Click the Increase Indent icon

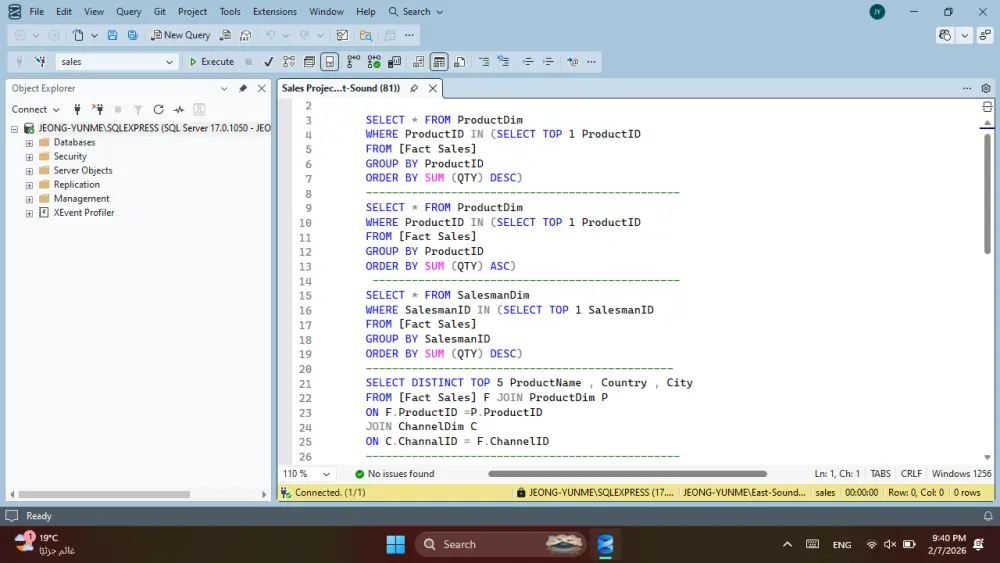click(x=548, y=62)
